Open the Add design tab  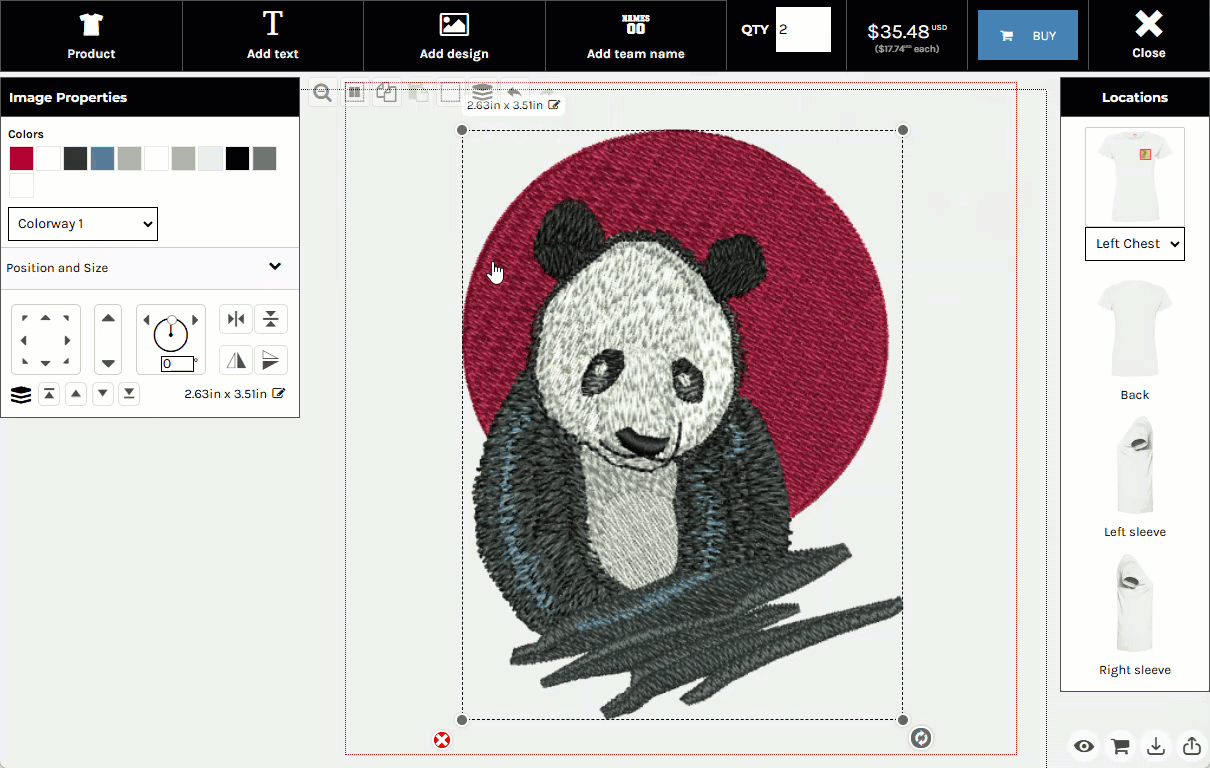click(453, 35)
